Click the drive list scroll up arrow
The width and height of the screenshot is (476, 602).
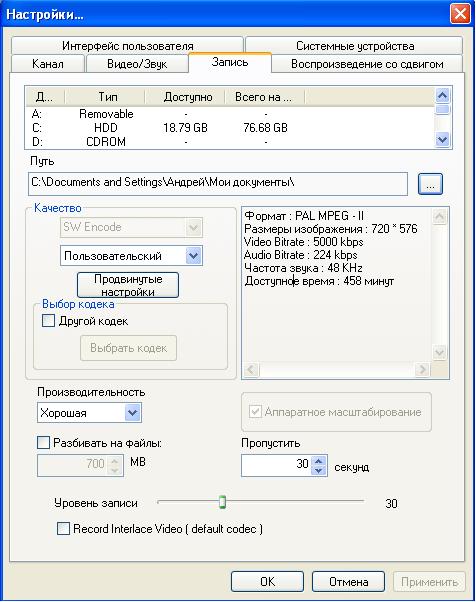tap(442, 95)
